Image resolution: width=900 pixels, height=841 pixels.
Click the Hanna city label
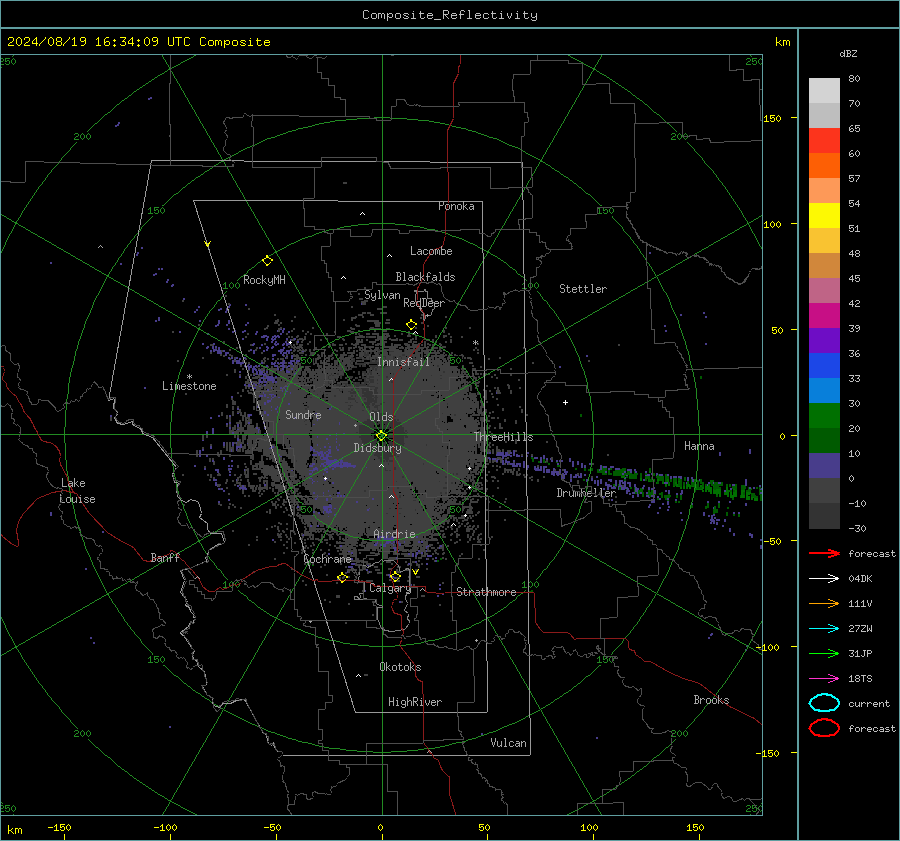(699, 446)
